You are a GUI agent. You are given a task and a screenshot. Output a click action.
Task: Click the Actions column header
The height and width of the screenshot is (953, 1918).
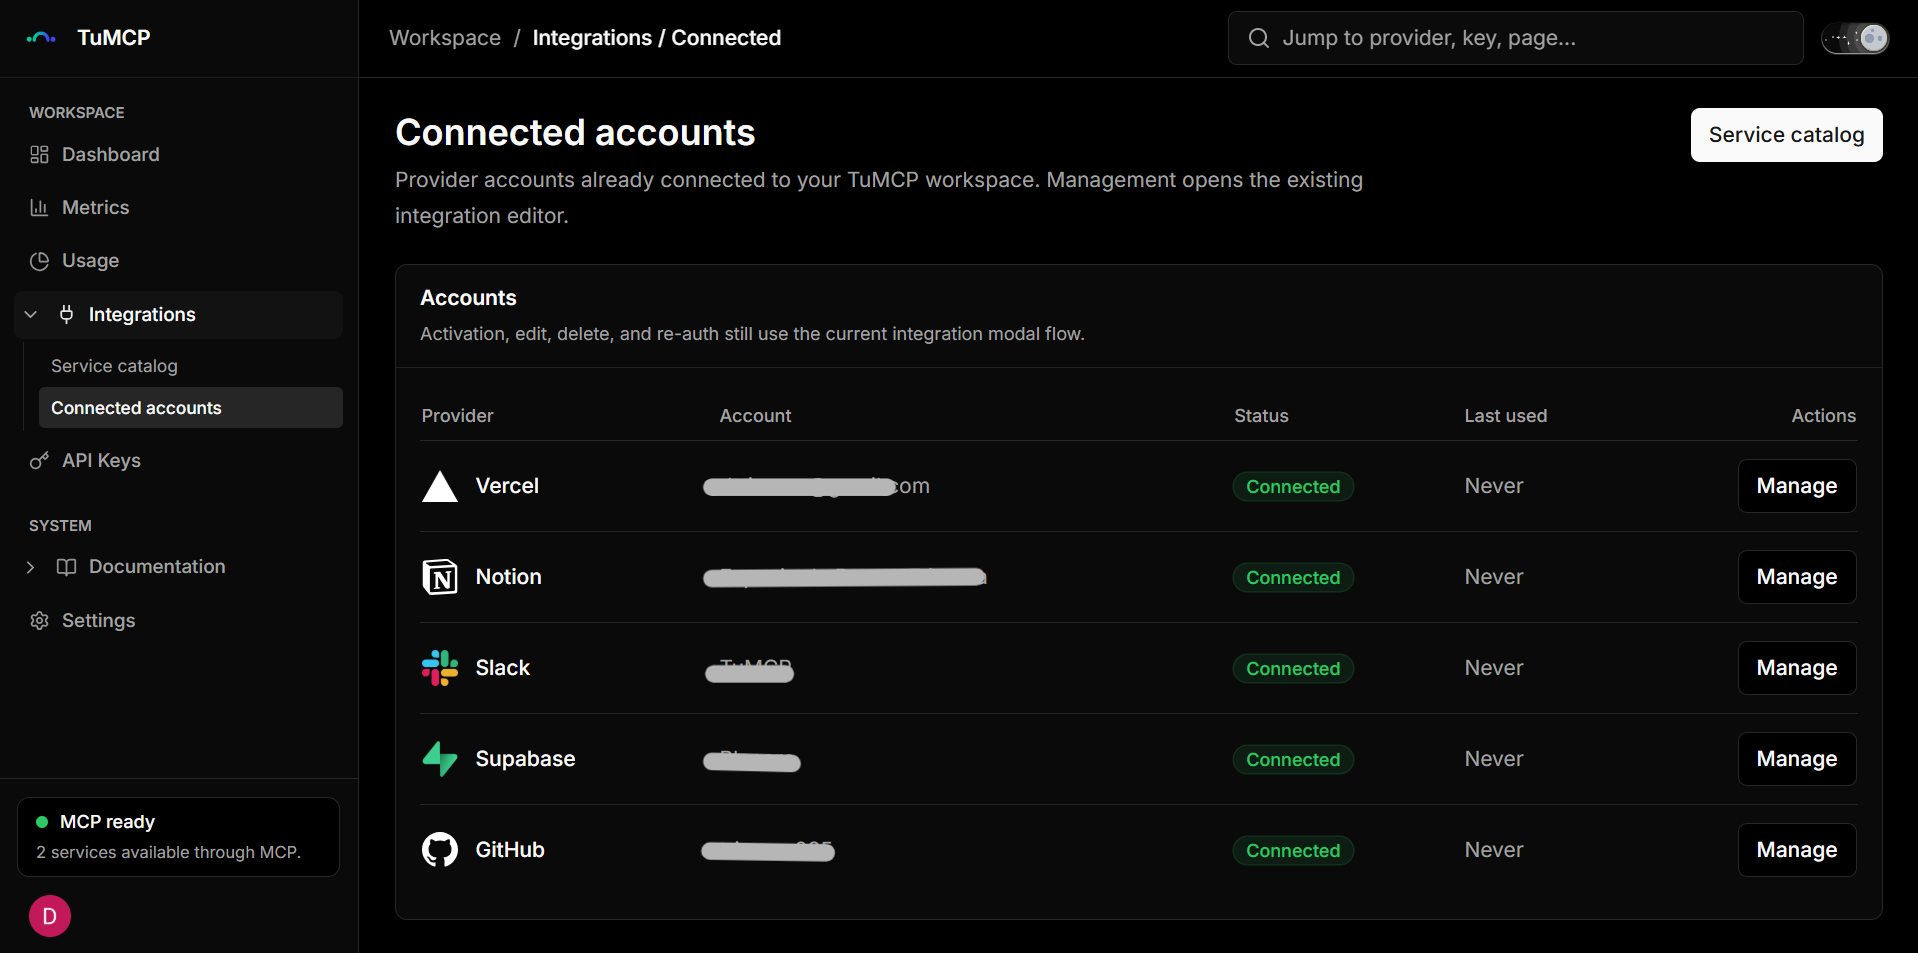click(1824, 416)
